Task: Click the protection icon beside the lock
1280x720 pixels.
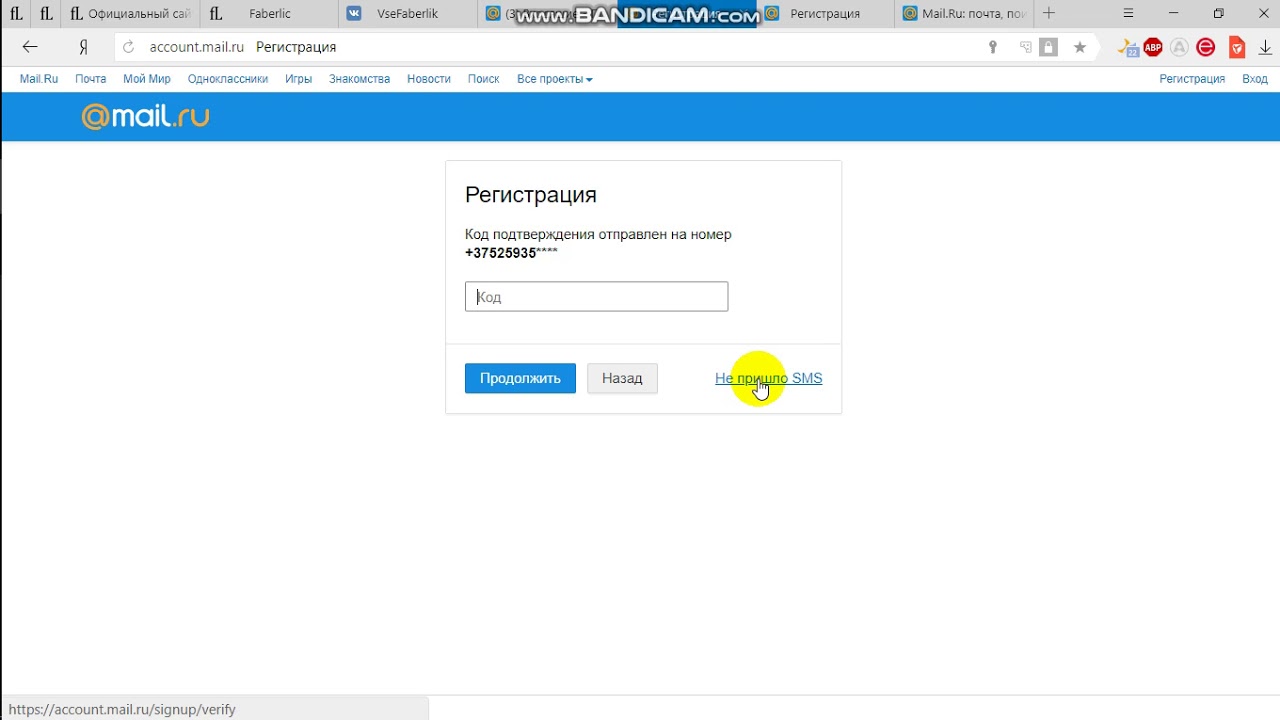Action: tap(1025, 47)
